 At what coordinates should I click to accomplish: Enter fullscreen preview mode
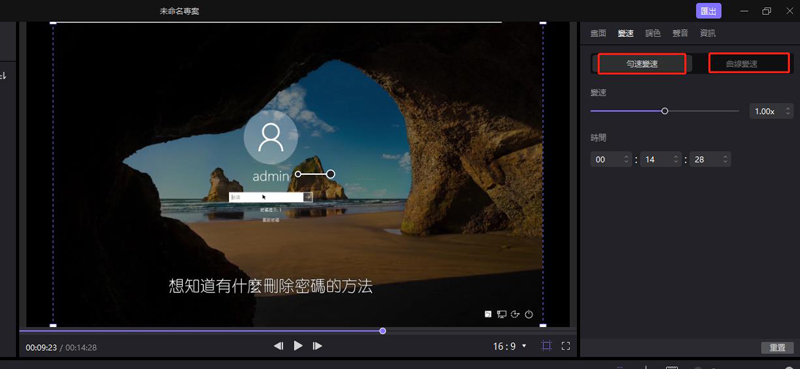pos(565,346)
